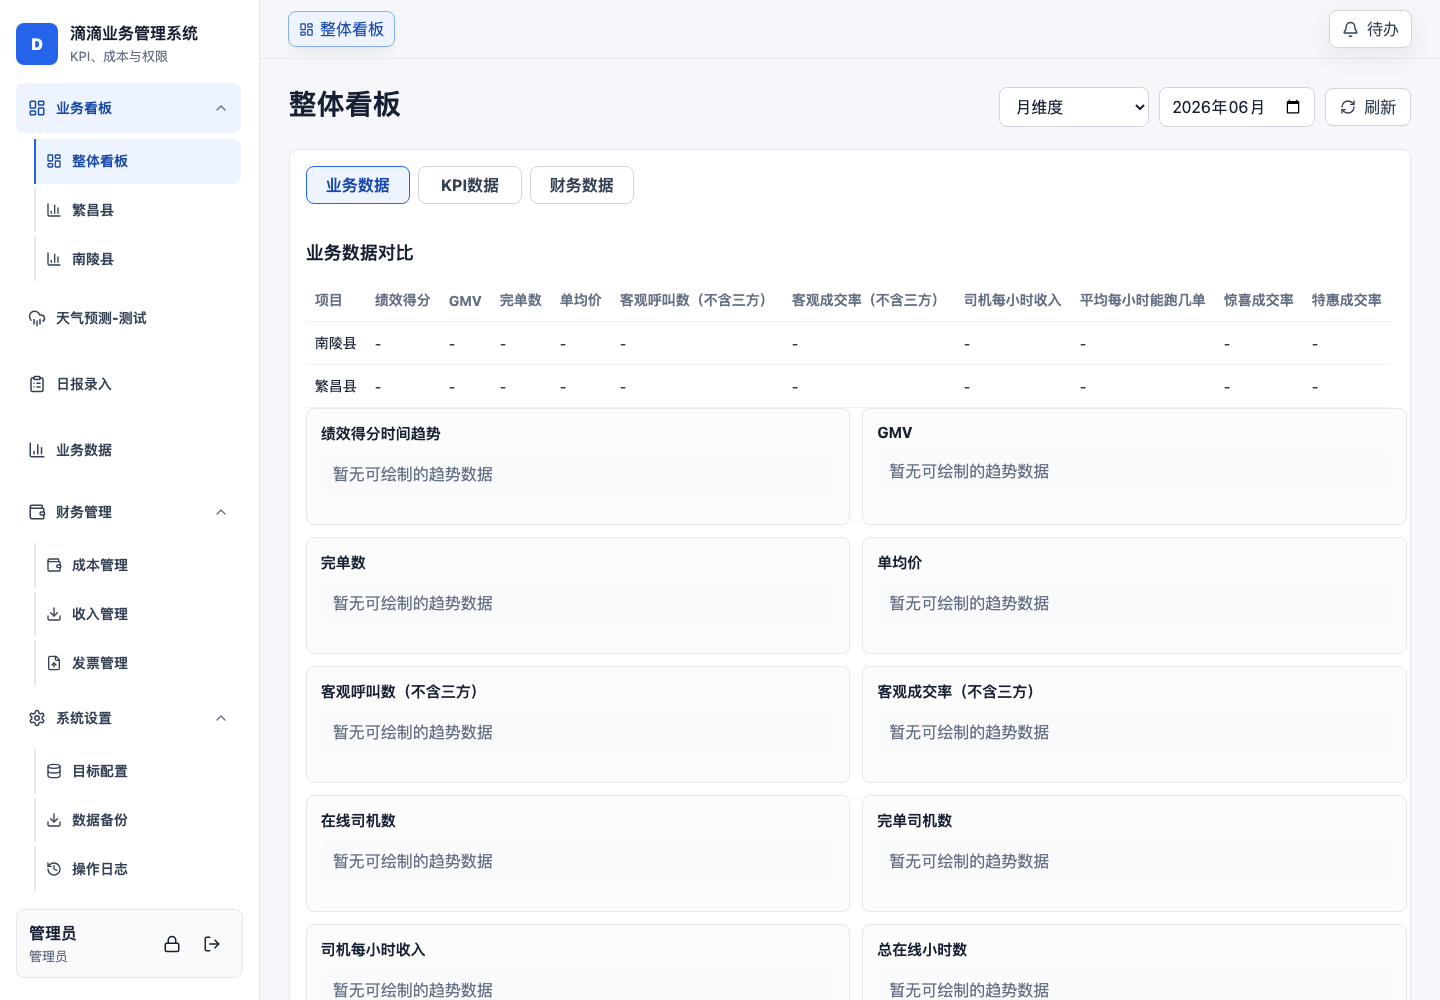The image size is (1440, 1000).
Task: Click the download icon beside 数据备份
Action: (54, 820)
